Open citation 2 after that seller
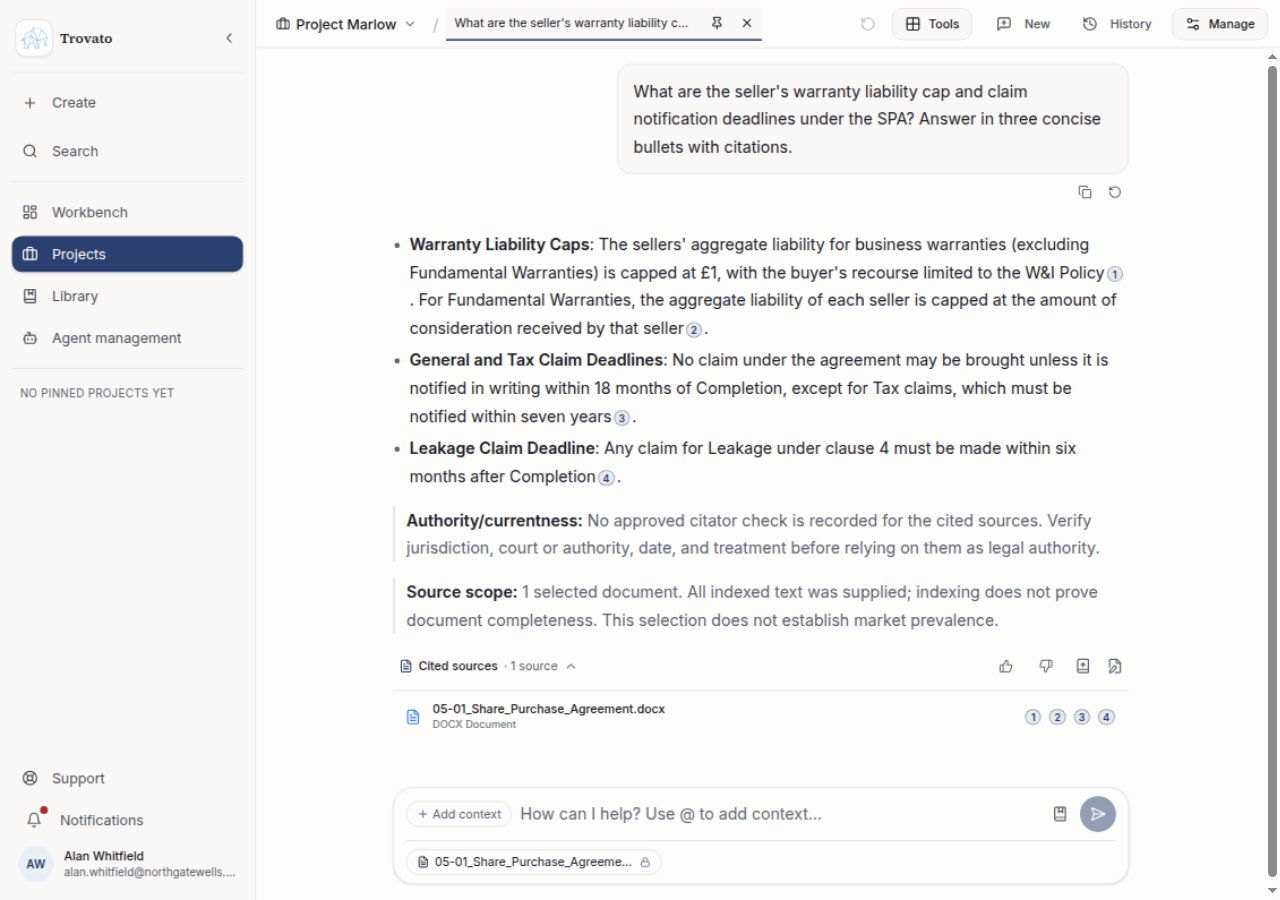The width and height of the screenshot is (1280, 900). tap(694, 329)
